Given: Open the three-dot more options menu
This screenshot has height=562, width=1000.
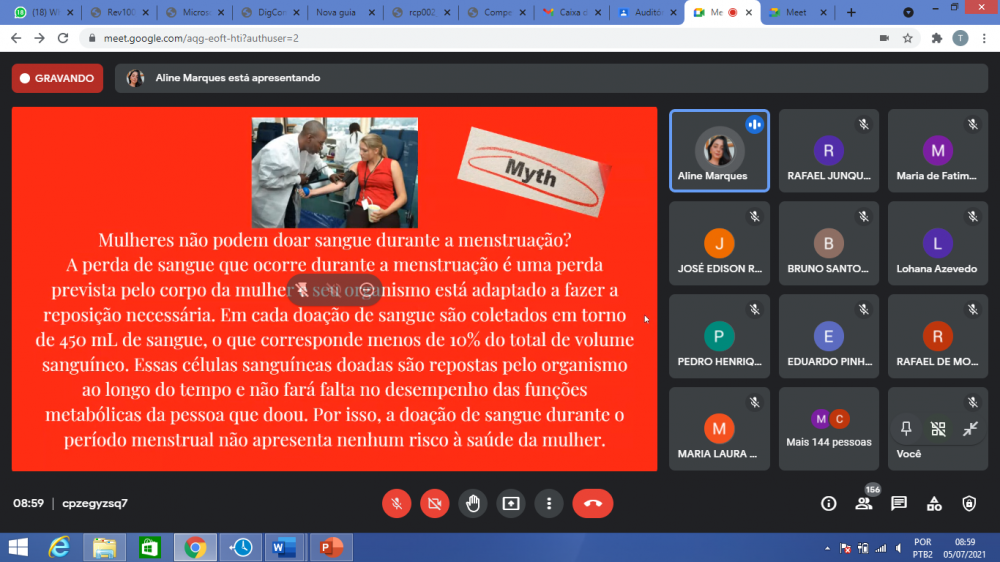Looking at the screenshot, I should point(549,503).
